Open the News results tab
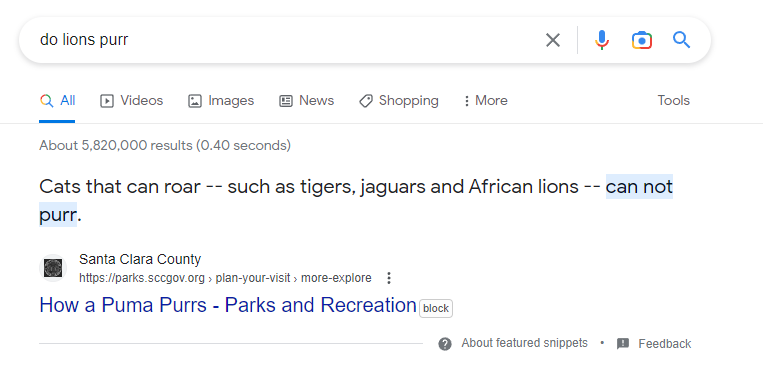This screenshot has height=382, width=763. pos(307,101)
